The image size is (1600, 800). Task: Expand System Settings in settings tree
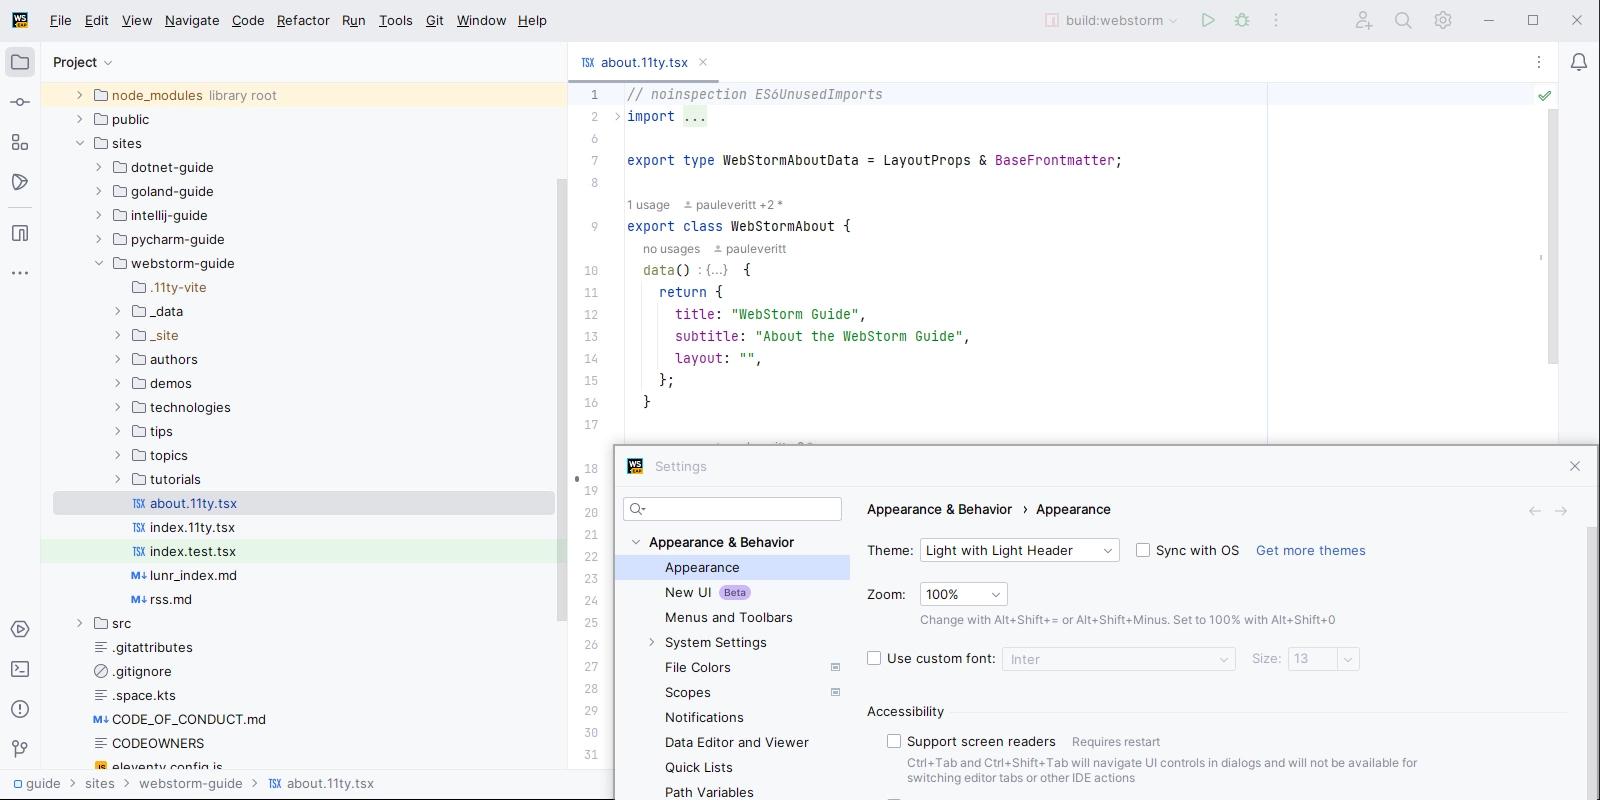pos(652,642)
